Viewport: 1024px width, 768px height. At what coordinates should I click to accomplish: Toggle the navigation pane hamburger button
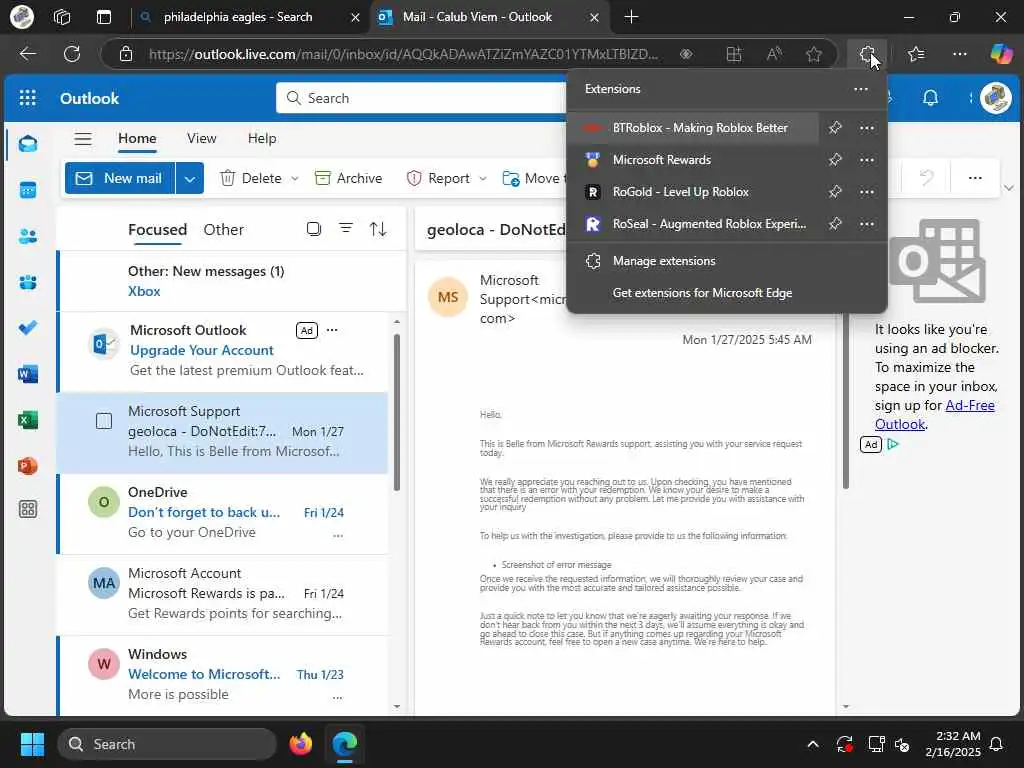point(83,138)
